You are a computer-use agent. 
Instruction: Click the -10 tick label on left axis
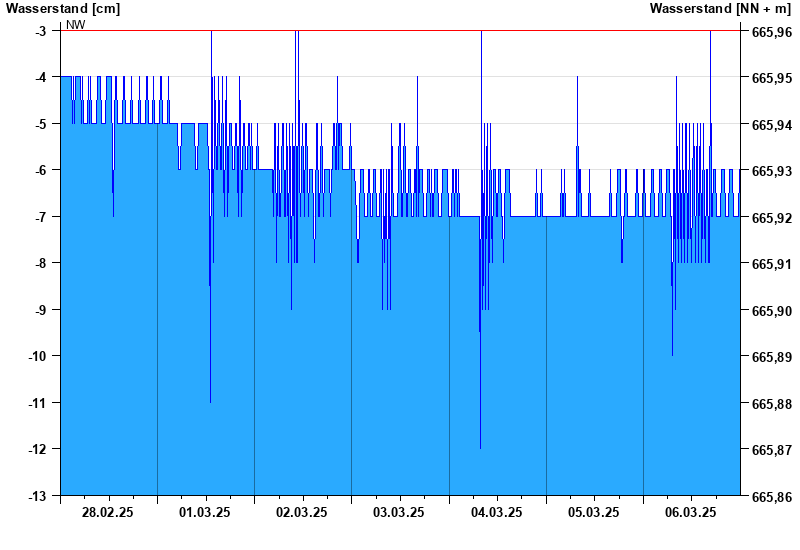pos(37,356)
